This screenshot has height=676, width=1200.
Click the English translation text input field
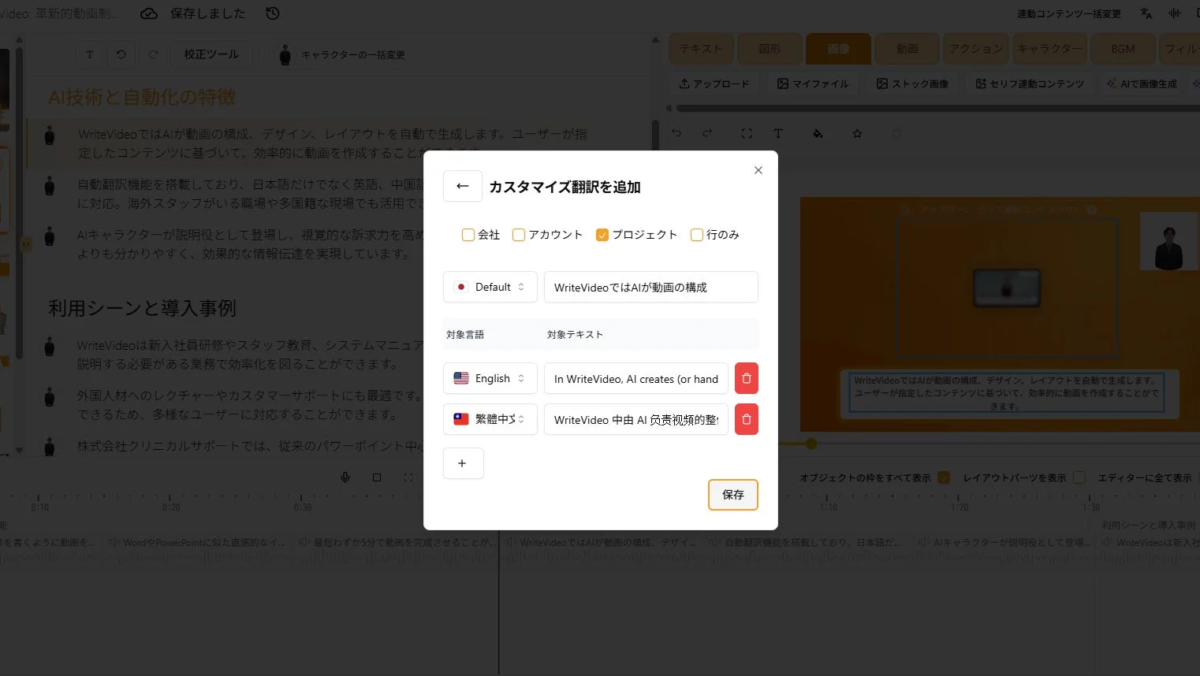[x=636, y=378]
